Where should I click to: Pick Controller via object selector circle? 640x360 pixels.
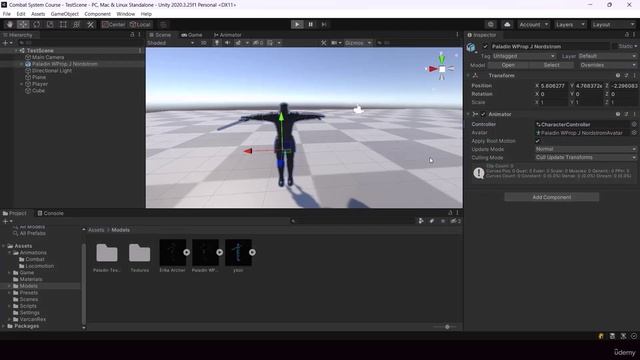point(634,124)
